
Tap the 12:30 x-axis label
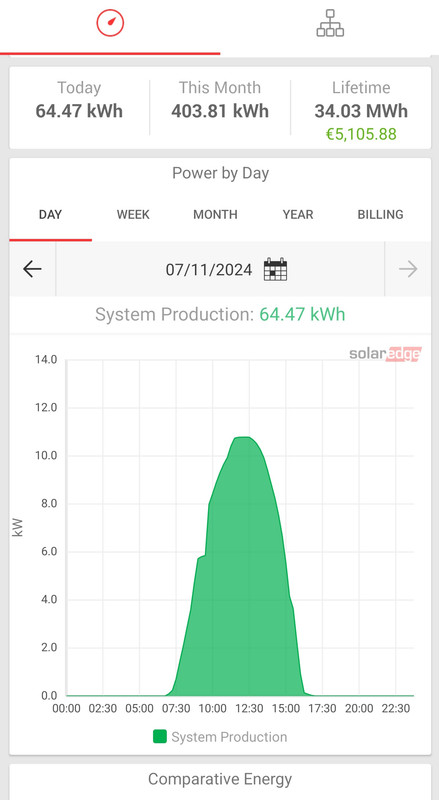click(x=249, y=709)
